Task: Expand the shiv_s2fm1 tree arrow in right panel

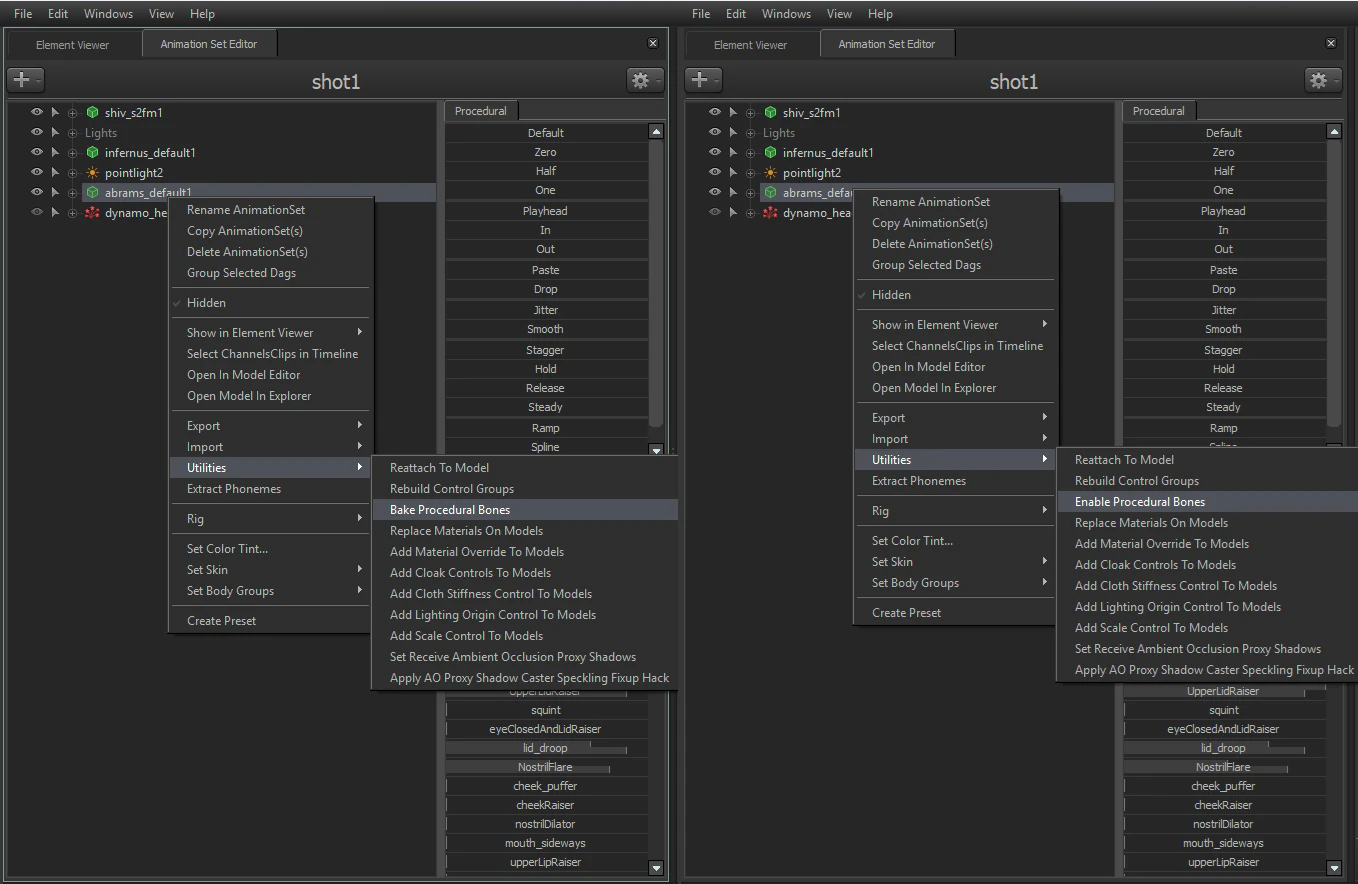Action: (x=733, y=113)
